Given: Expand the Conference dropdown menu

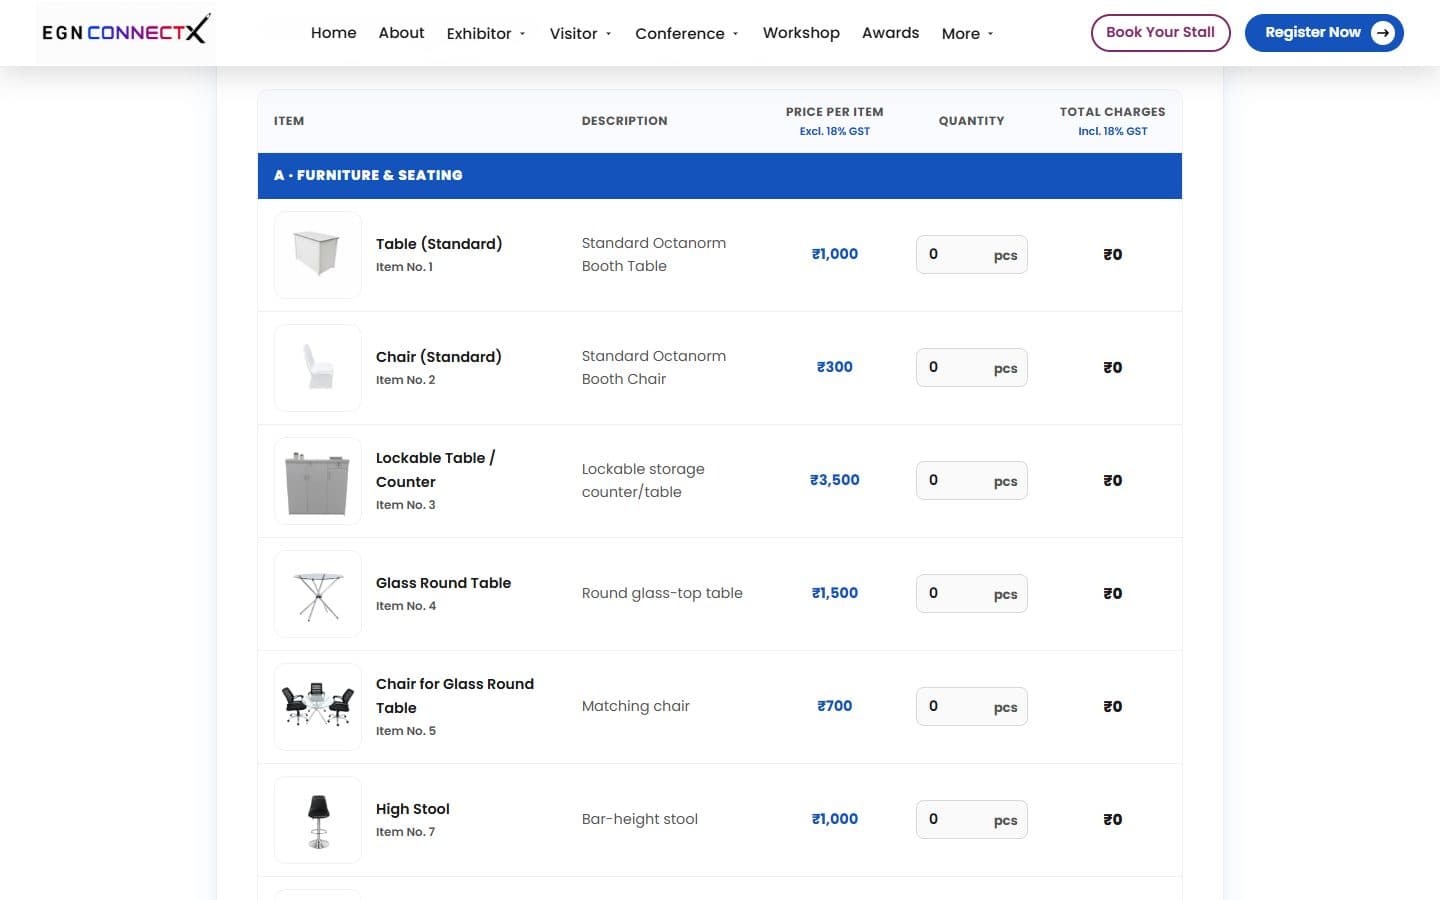Looking at the screenshot, I should (687, 33).
